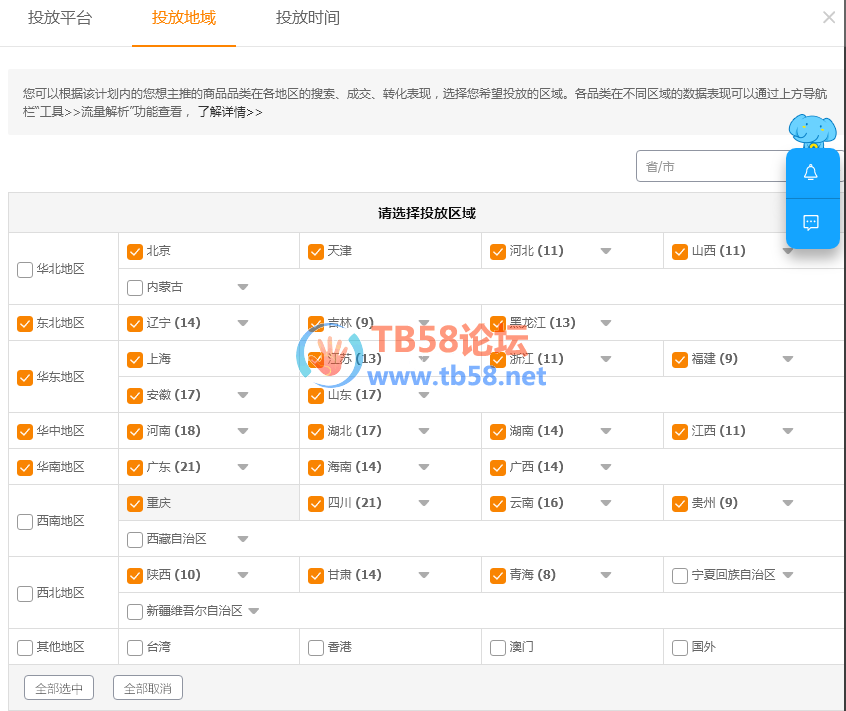Open the 了解详情>> link

[x=229, y=112]
